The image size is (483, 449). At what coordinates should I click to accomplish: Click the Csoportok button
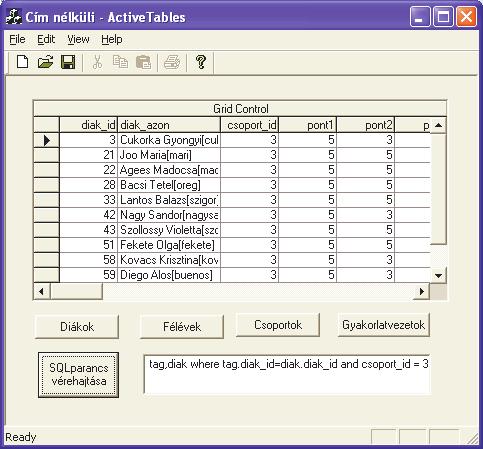[278, 324]
